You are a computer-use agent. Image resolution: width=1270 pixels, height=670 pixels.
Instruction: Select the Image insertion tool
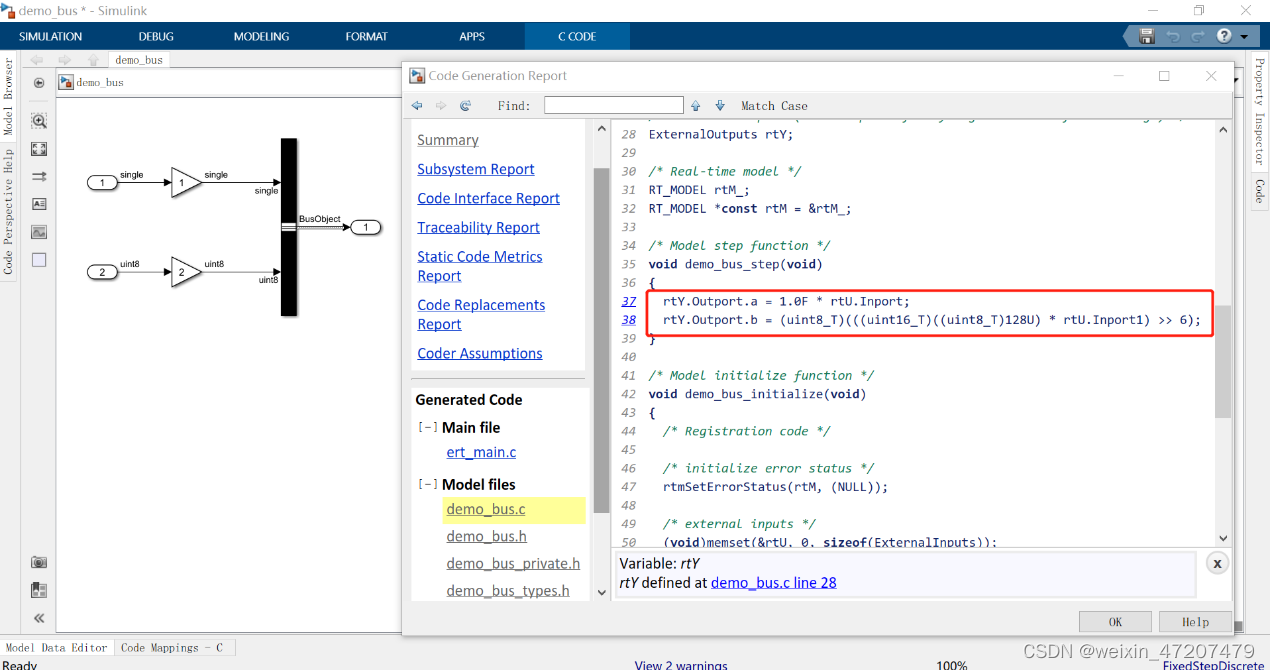pyautogui.click(x=39, y=232)
